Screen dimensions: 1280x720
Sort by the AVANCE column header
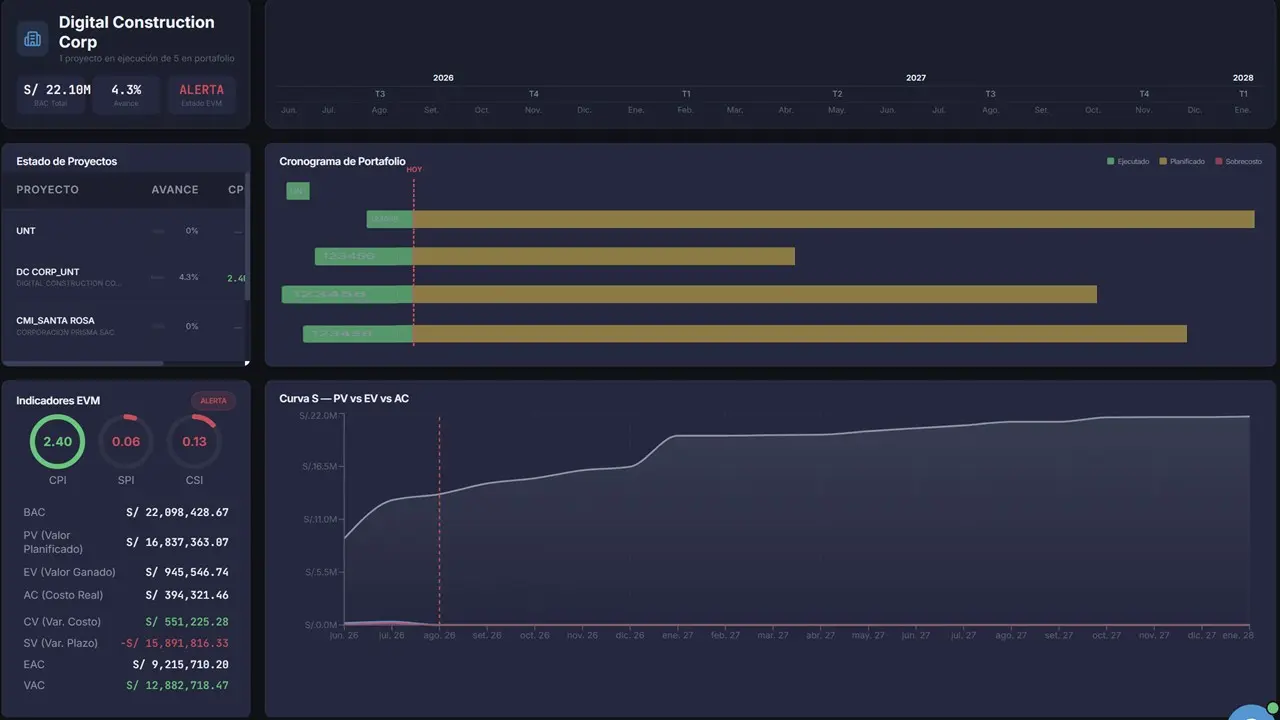(x=175, y=190)
